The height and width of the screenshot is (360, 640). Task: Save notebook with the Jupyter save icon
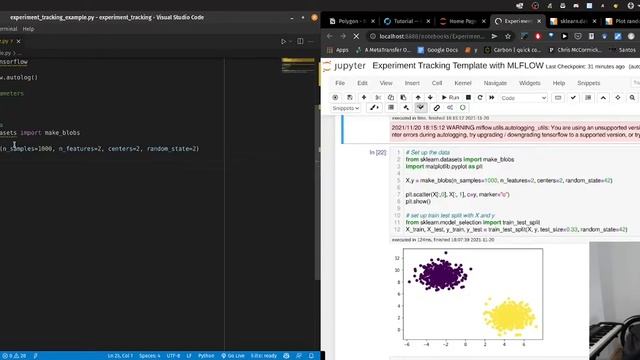pyautogui.click(x=350, y=98)
